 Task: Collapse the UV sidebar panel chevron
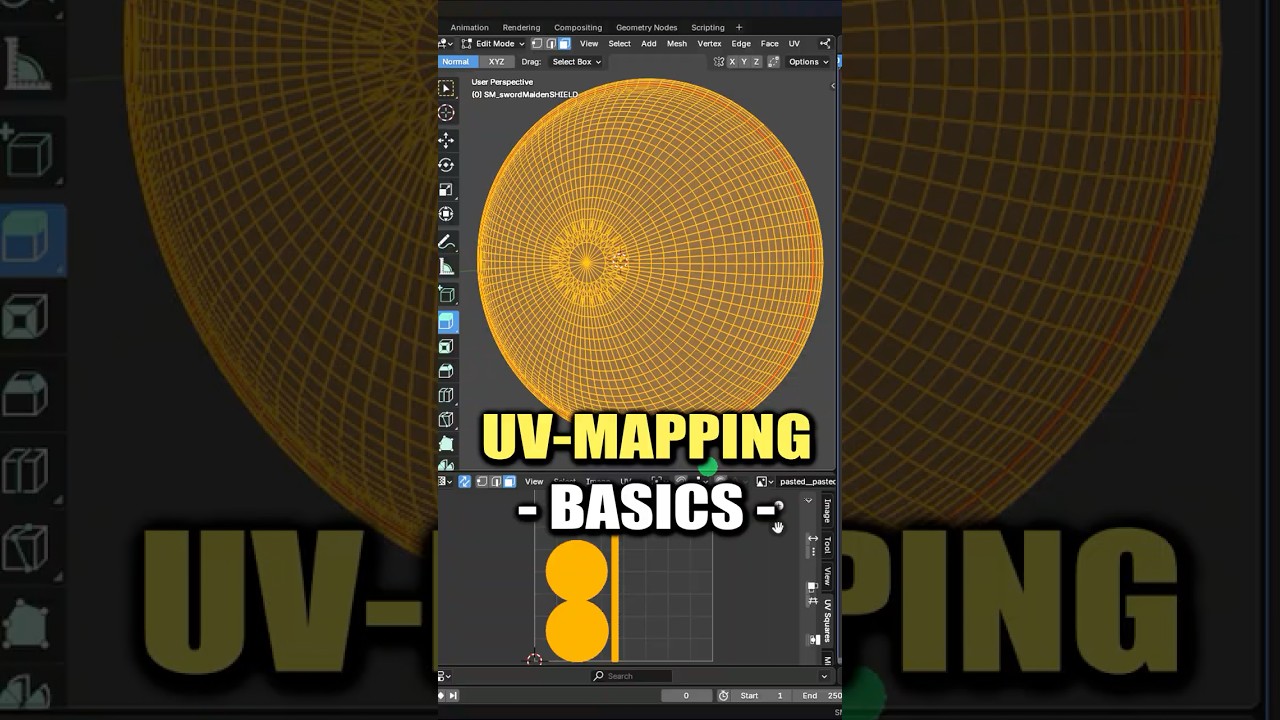click(809, 501)
